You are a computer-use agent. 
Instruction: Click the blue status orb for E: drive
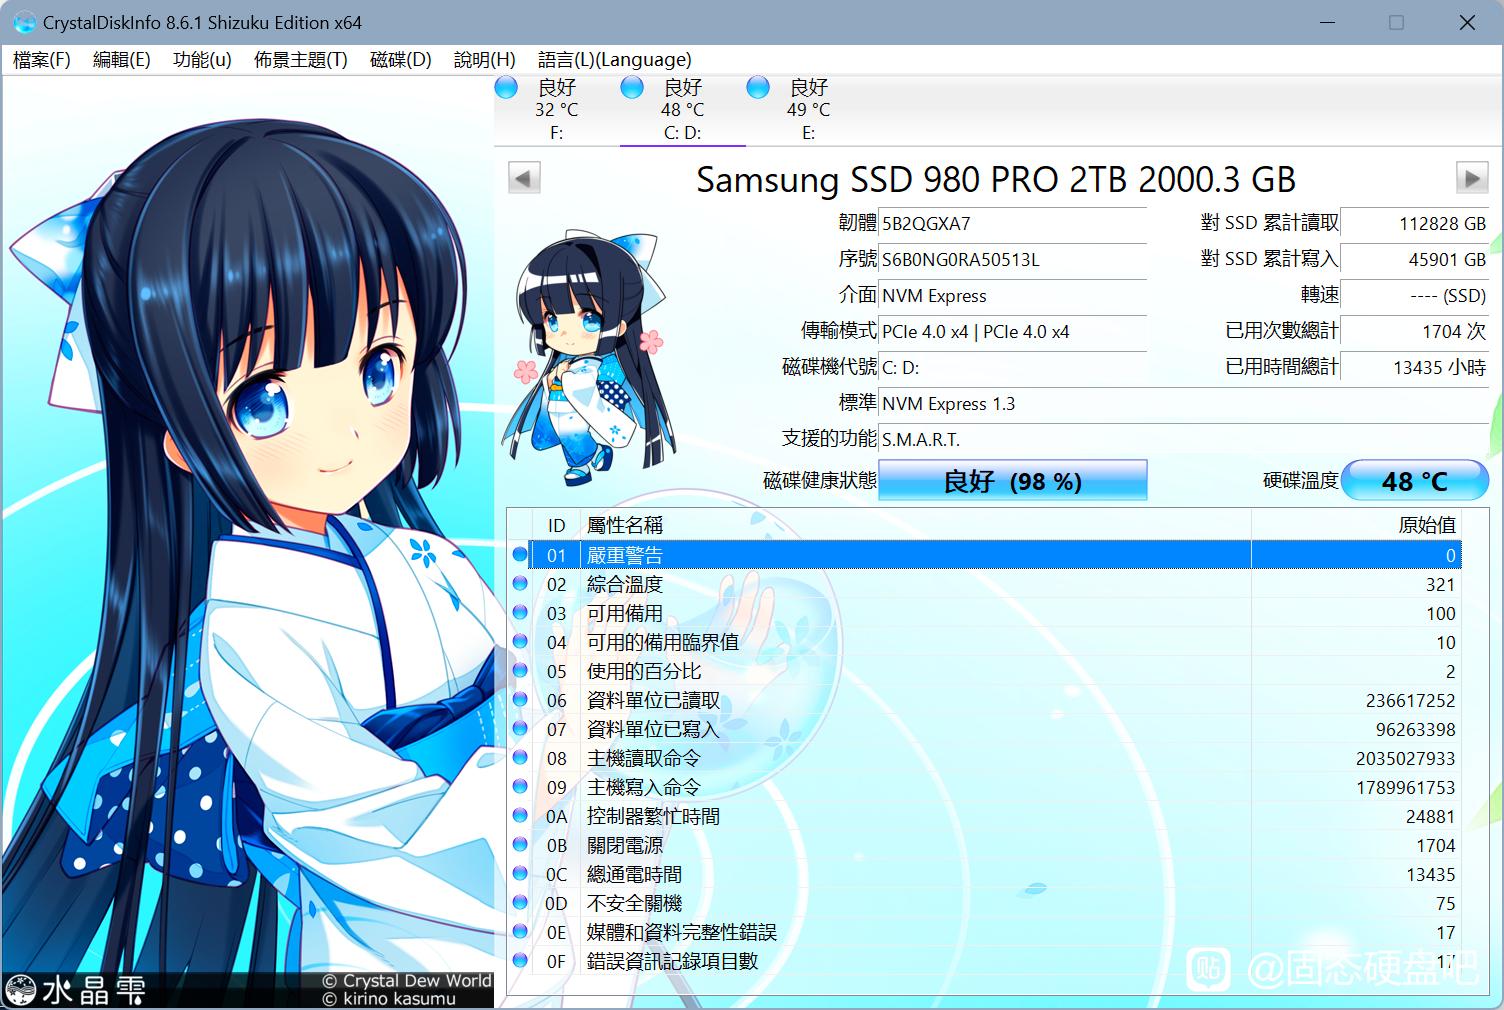(x=758, y=88)
